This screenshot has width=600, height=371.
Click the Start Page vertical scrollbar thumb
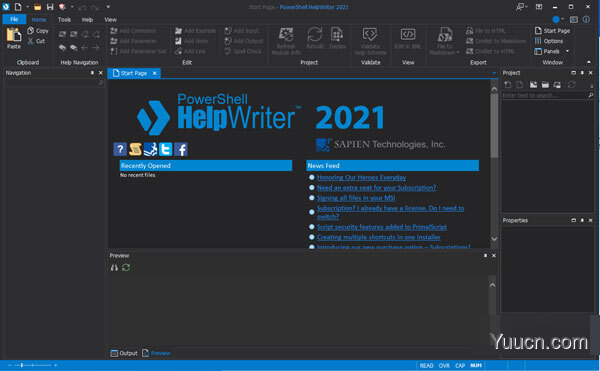point(494,126)
